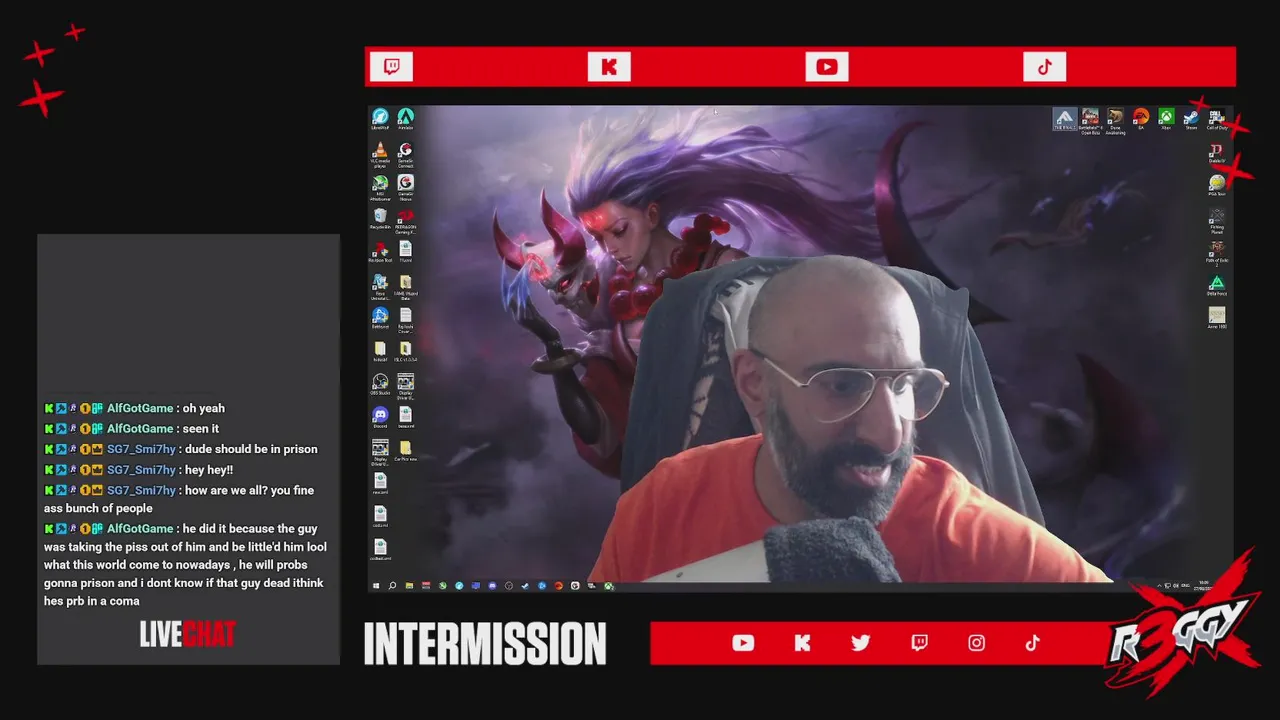Open the Battle.net desktop shortcut
The height and width of the screenshot is (720, 1280).
coord(380,318)
